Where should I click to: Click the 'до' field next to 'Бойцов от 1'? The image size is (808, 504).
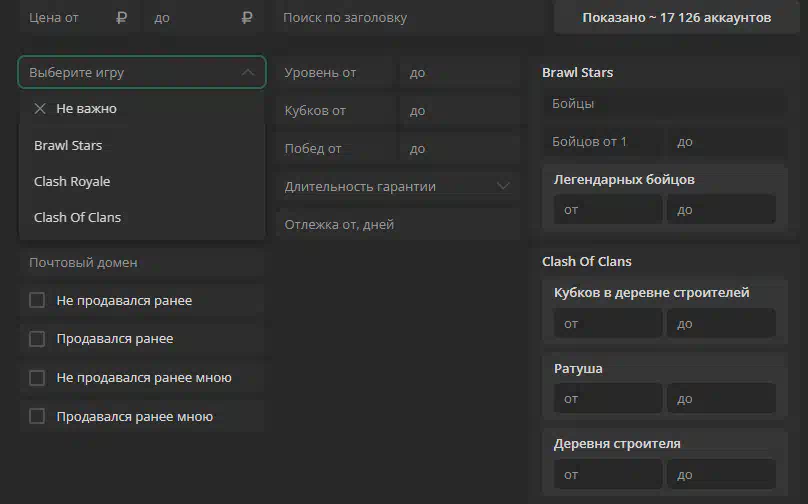[x=728, y=141]
